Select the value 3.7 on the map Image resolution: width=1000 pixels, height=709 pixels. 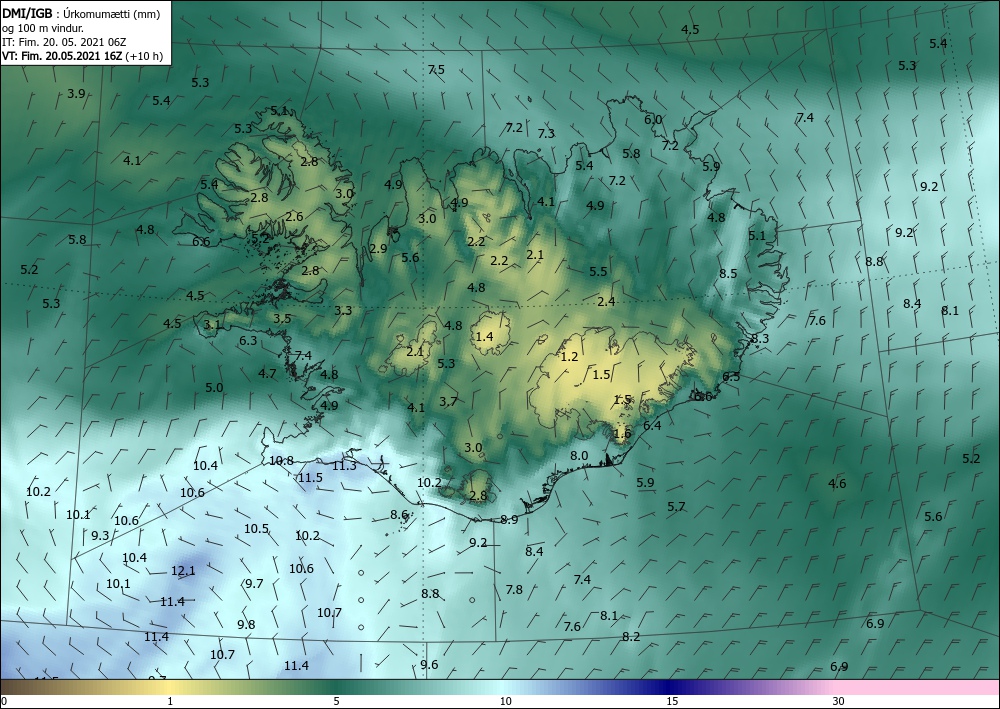(448, 401)
